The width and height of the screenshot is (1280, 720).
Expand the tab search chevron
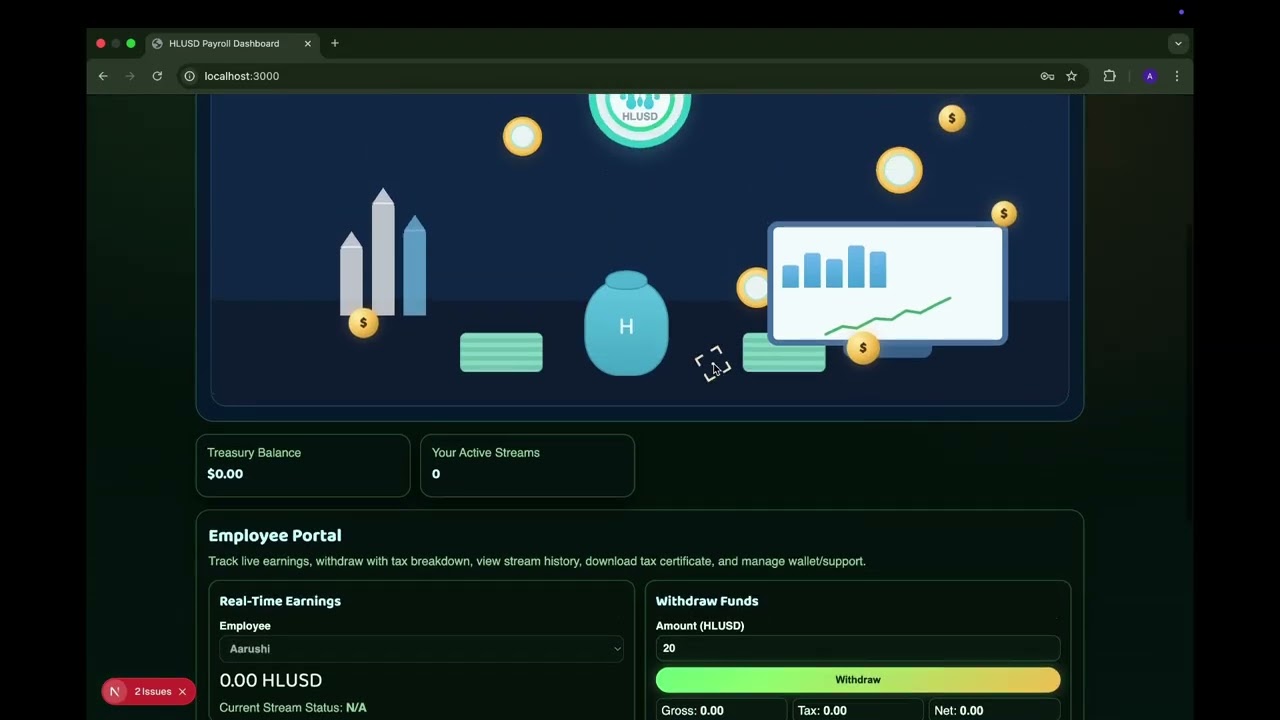tap(1178, 43)
